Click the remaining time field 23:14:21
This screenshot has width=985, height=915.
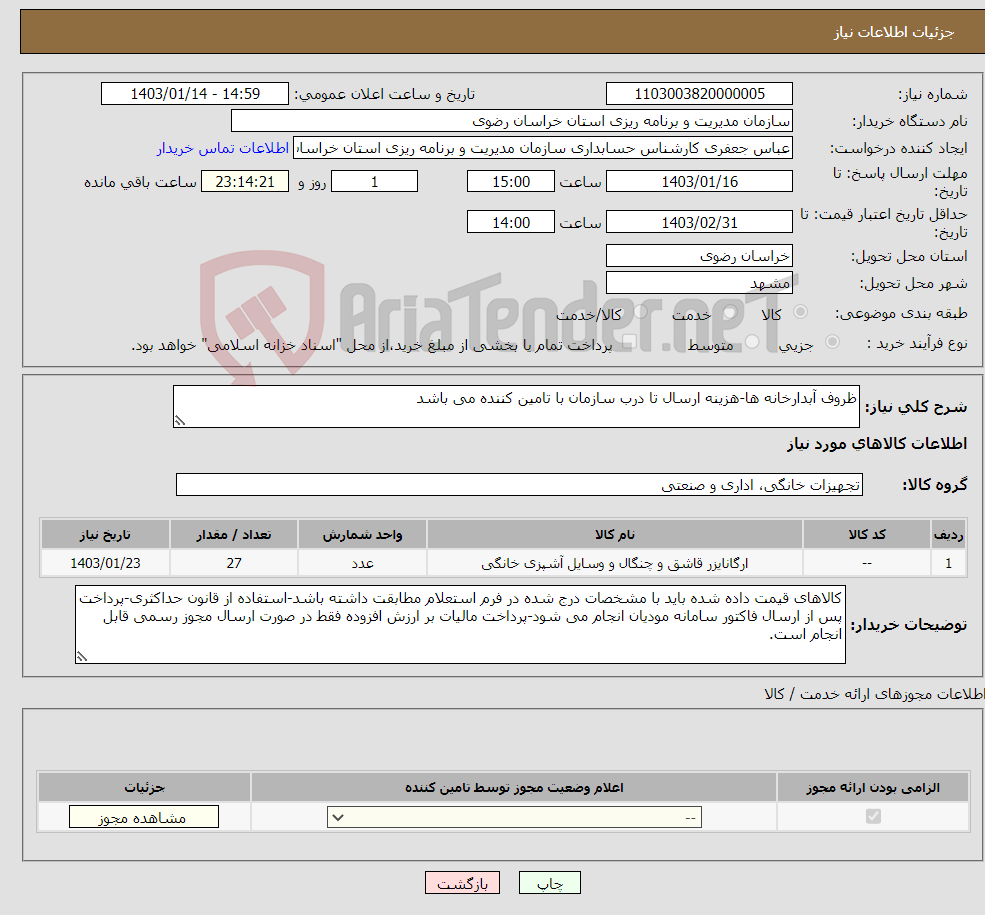[245, 181]
